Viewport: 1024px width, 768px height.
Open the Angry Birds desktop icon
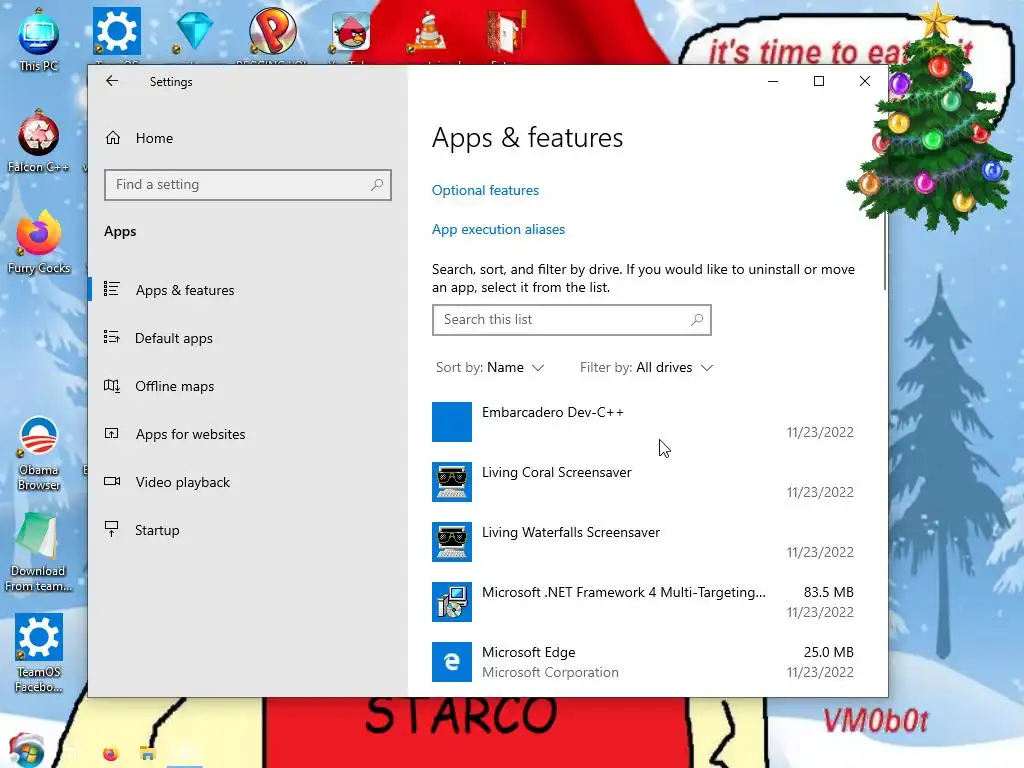tap(351, 31)
